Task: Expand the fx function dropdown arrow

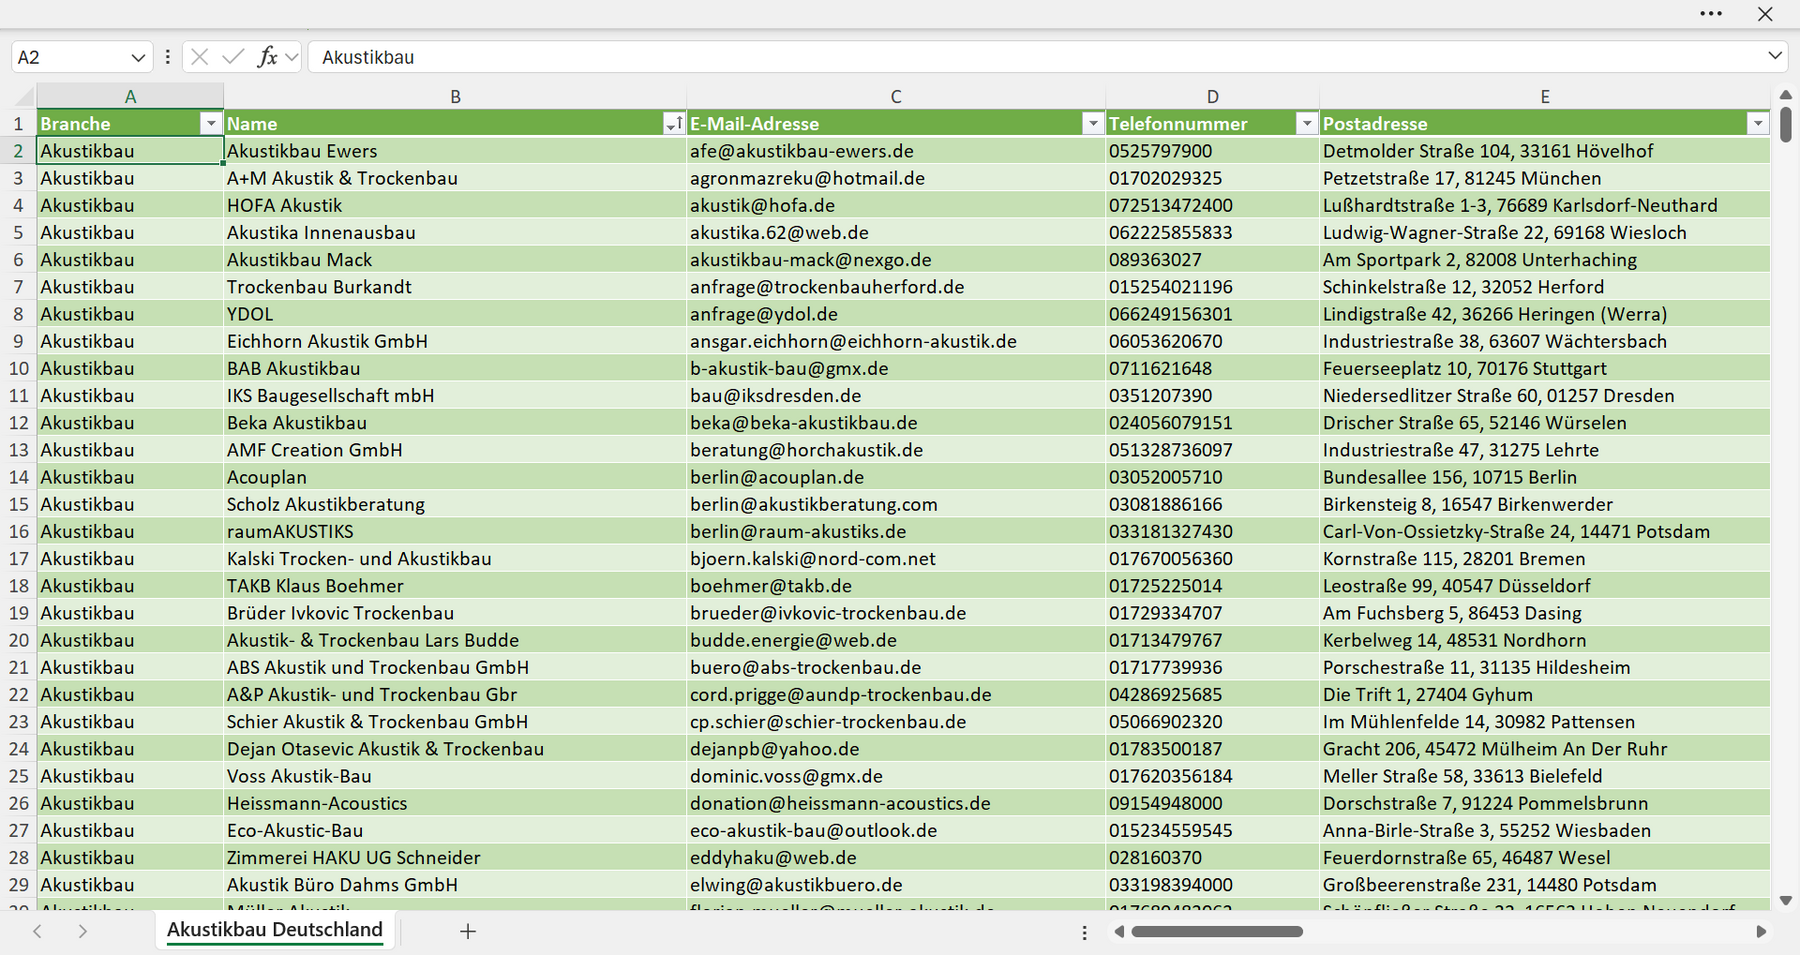Action: 291,58
